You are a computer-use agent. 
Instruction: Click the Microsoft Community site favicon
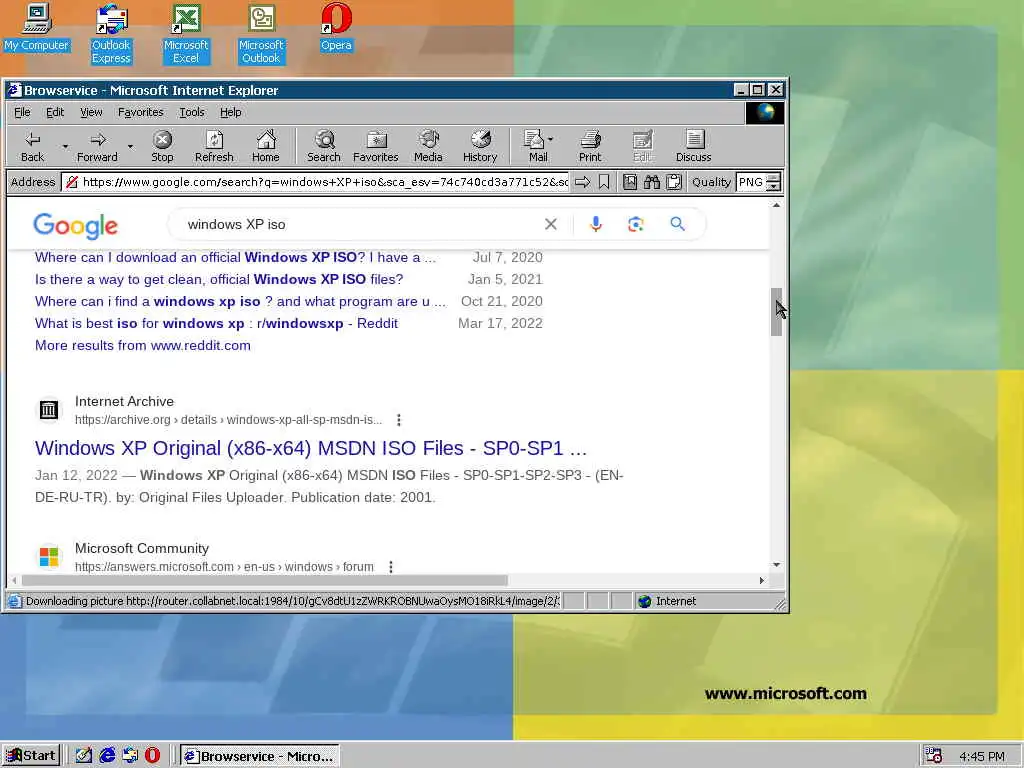pyautogui.click(x=48, y=557)
